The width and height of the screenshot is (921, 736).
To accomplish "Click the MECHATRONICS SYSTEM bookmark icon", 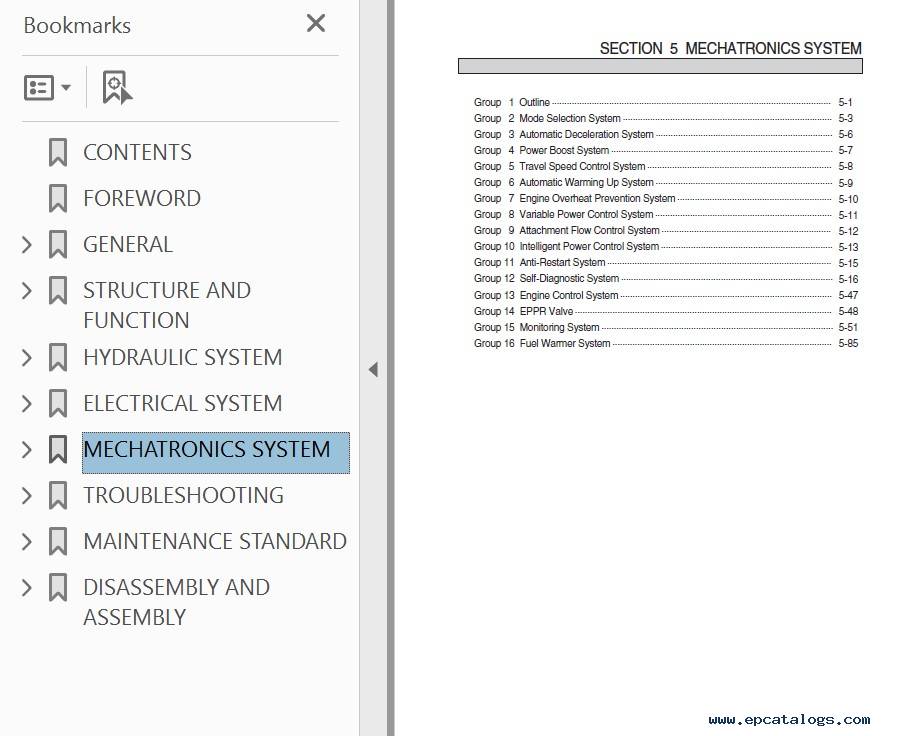I will pos(58,449).
